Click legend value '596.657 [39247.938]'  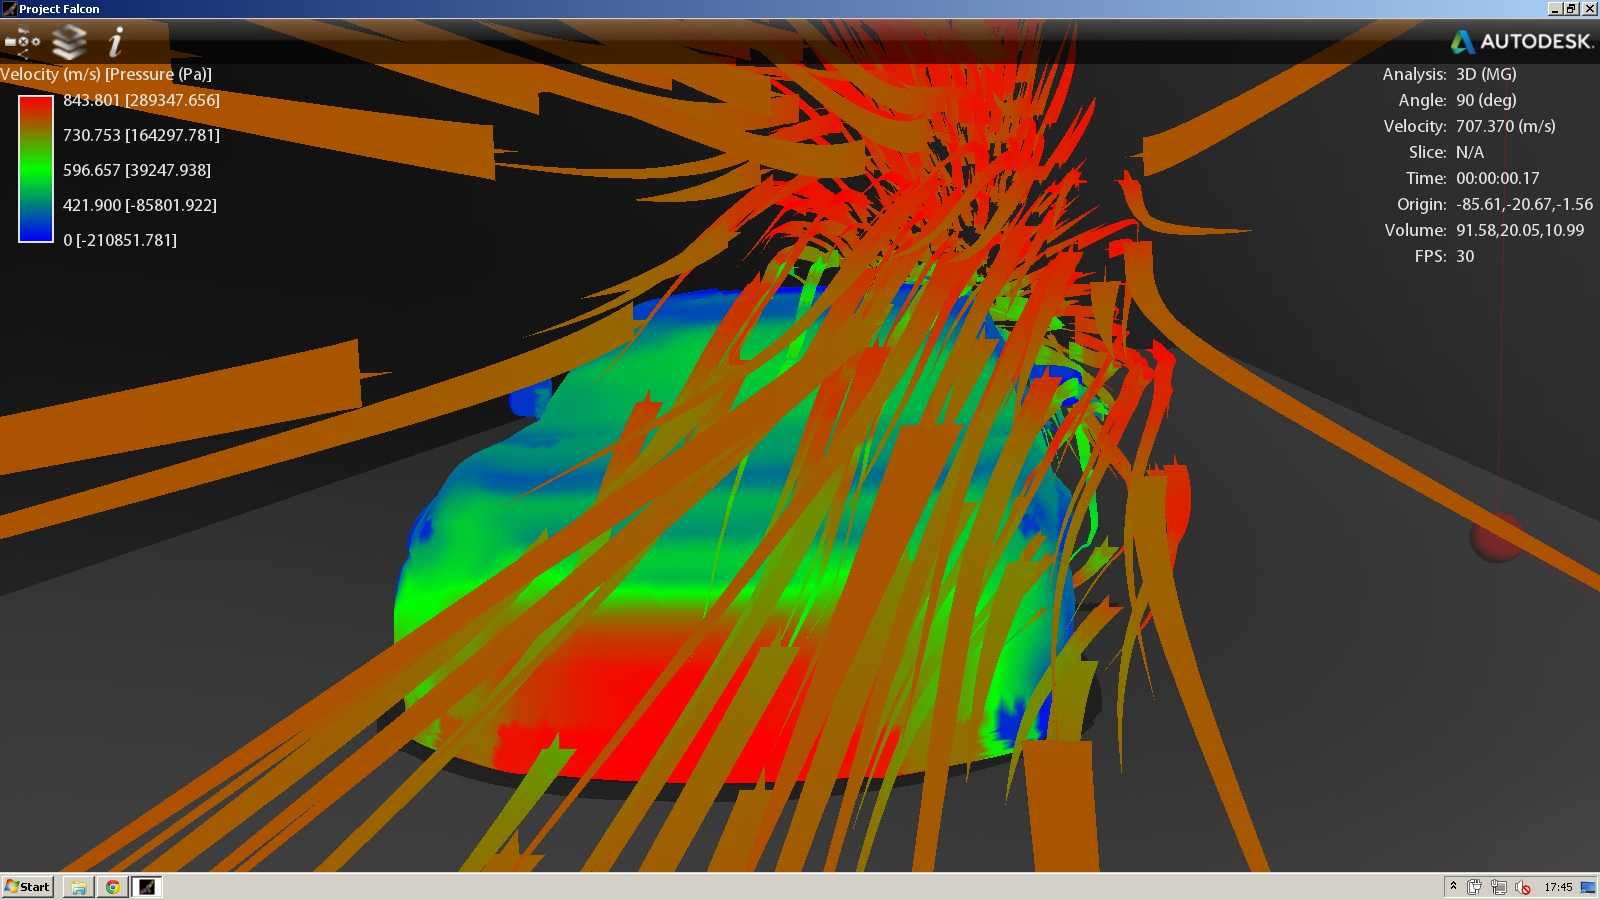[x=137, y=170]
